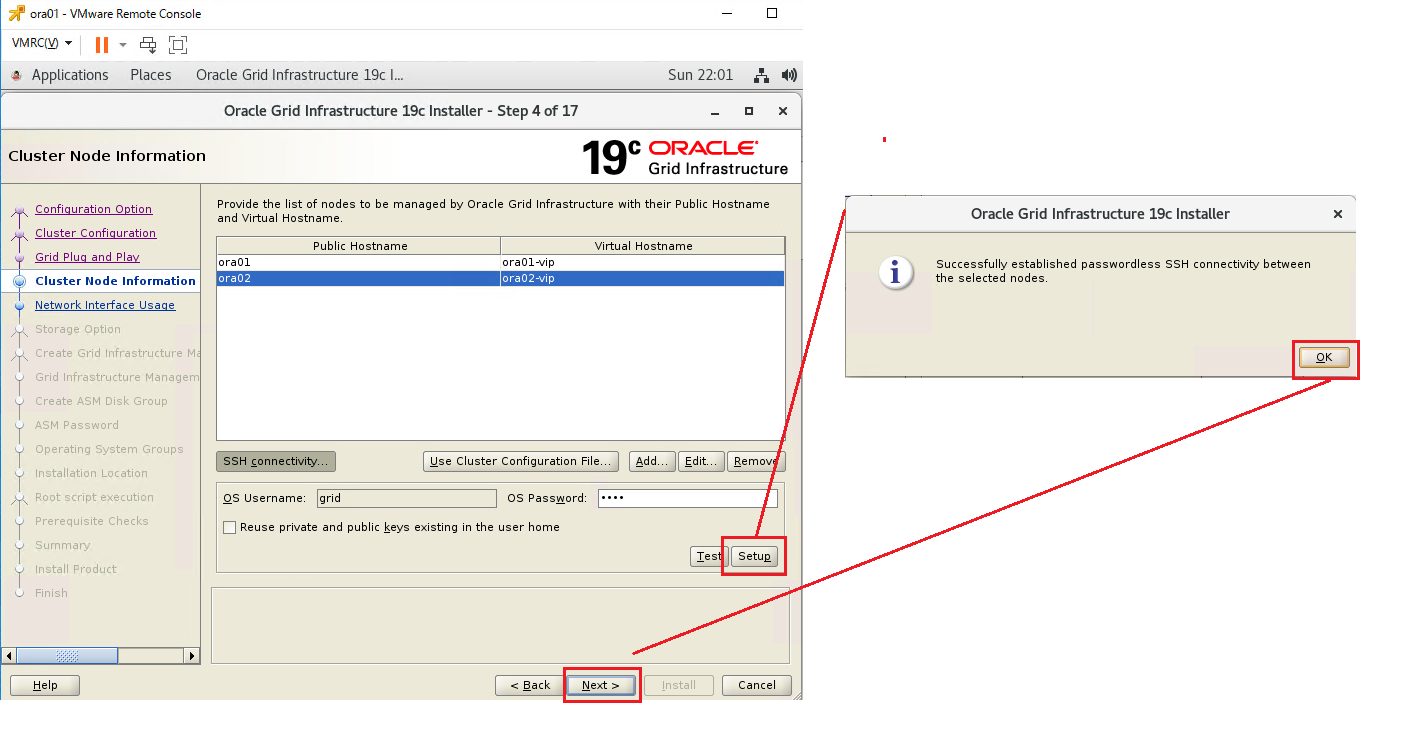Minimize the Grid Infrastructure installer window
The image size is (1409, 743).
716,111
